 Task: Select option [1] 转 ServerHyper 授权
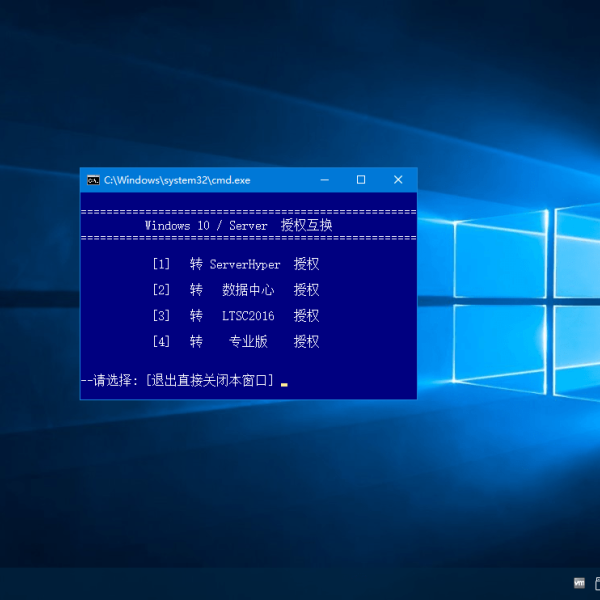tap(236, 264)
